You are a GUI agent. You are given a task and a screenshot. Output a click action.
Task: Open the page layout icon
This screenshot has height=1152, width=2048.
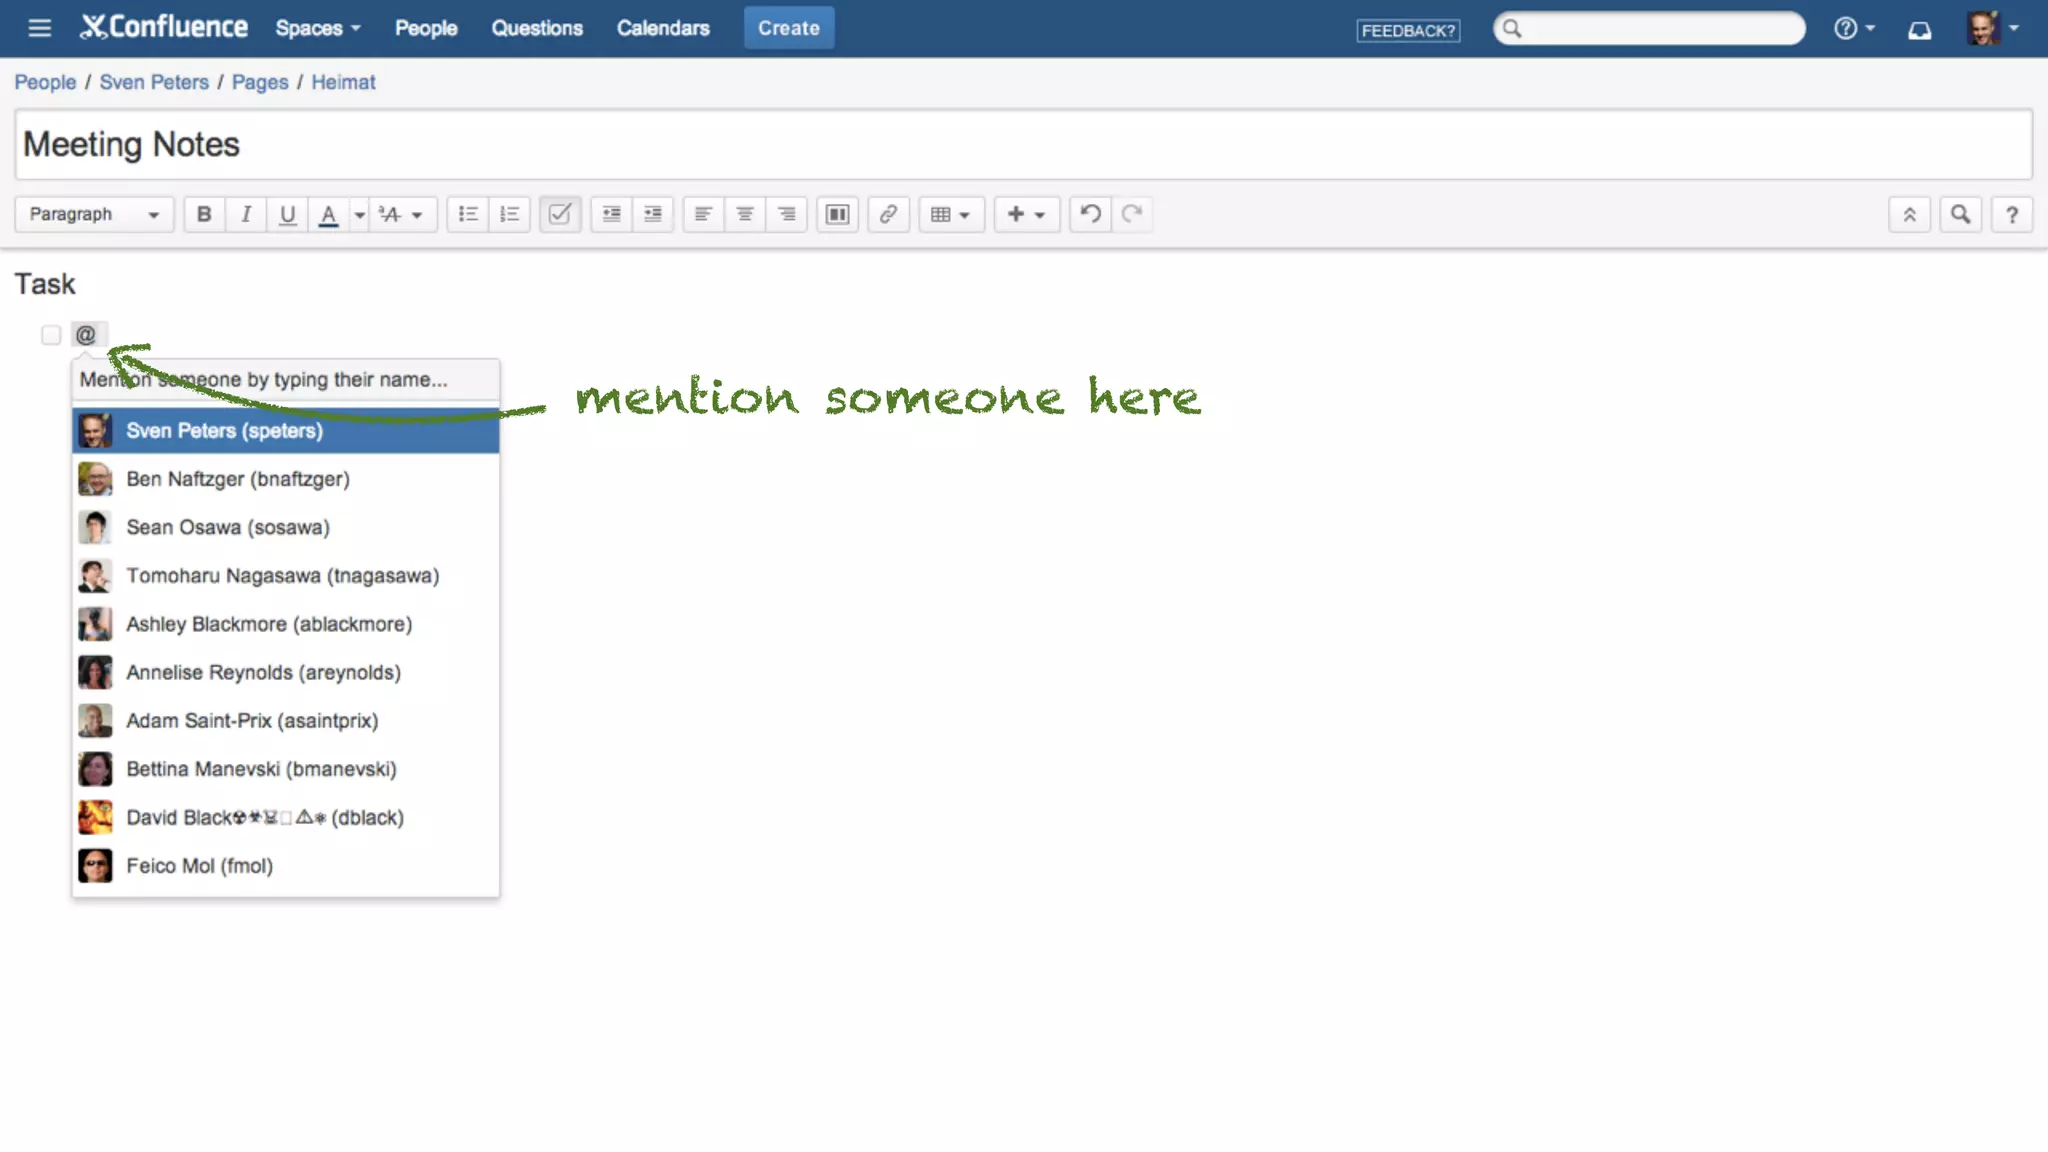(837, 214)
